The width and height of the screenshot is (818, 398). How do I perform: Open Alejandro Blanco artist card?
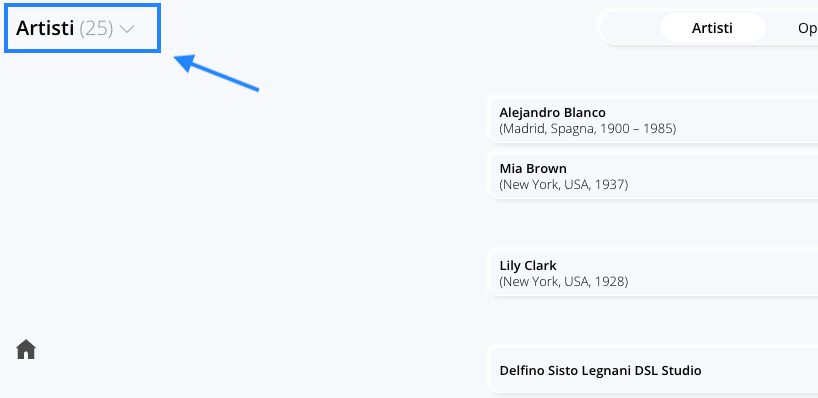click(654, 120)
